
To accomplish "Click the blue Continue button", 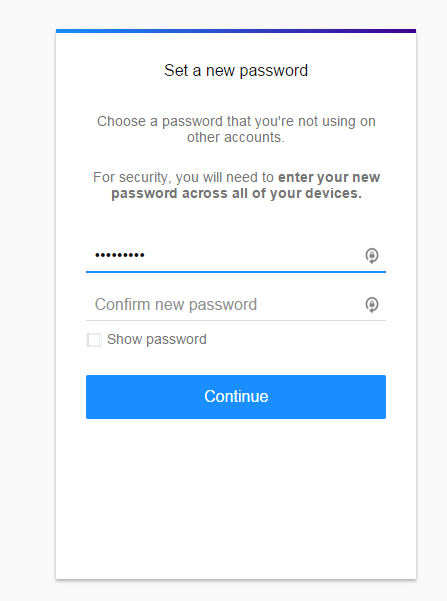I will point(236,397).
